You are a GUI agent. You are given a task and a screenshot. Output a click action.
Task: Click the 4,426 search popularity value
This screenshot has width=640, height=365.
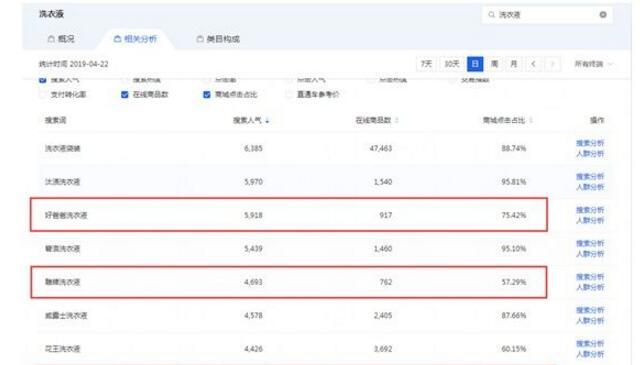pyautogui.click(x=253, y=349)
